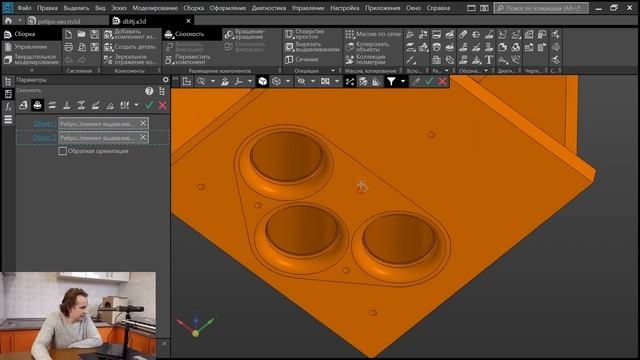Pick the Perpendicular mate icon
640x360 pixels.
pos(67,105)
